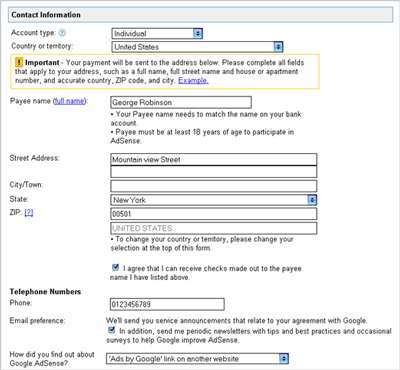Click the ZIP code field

213,214
